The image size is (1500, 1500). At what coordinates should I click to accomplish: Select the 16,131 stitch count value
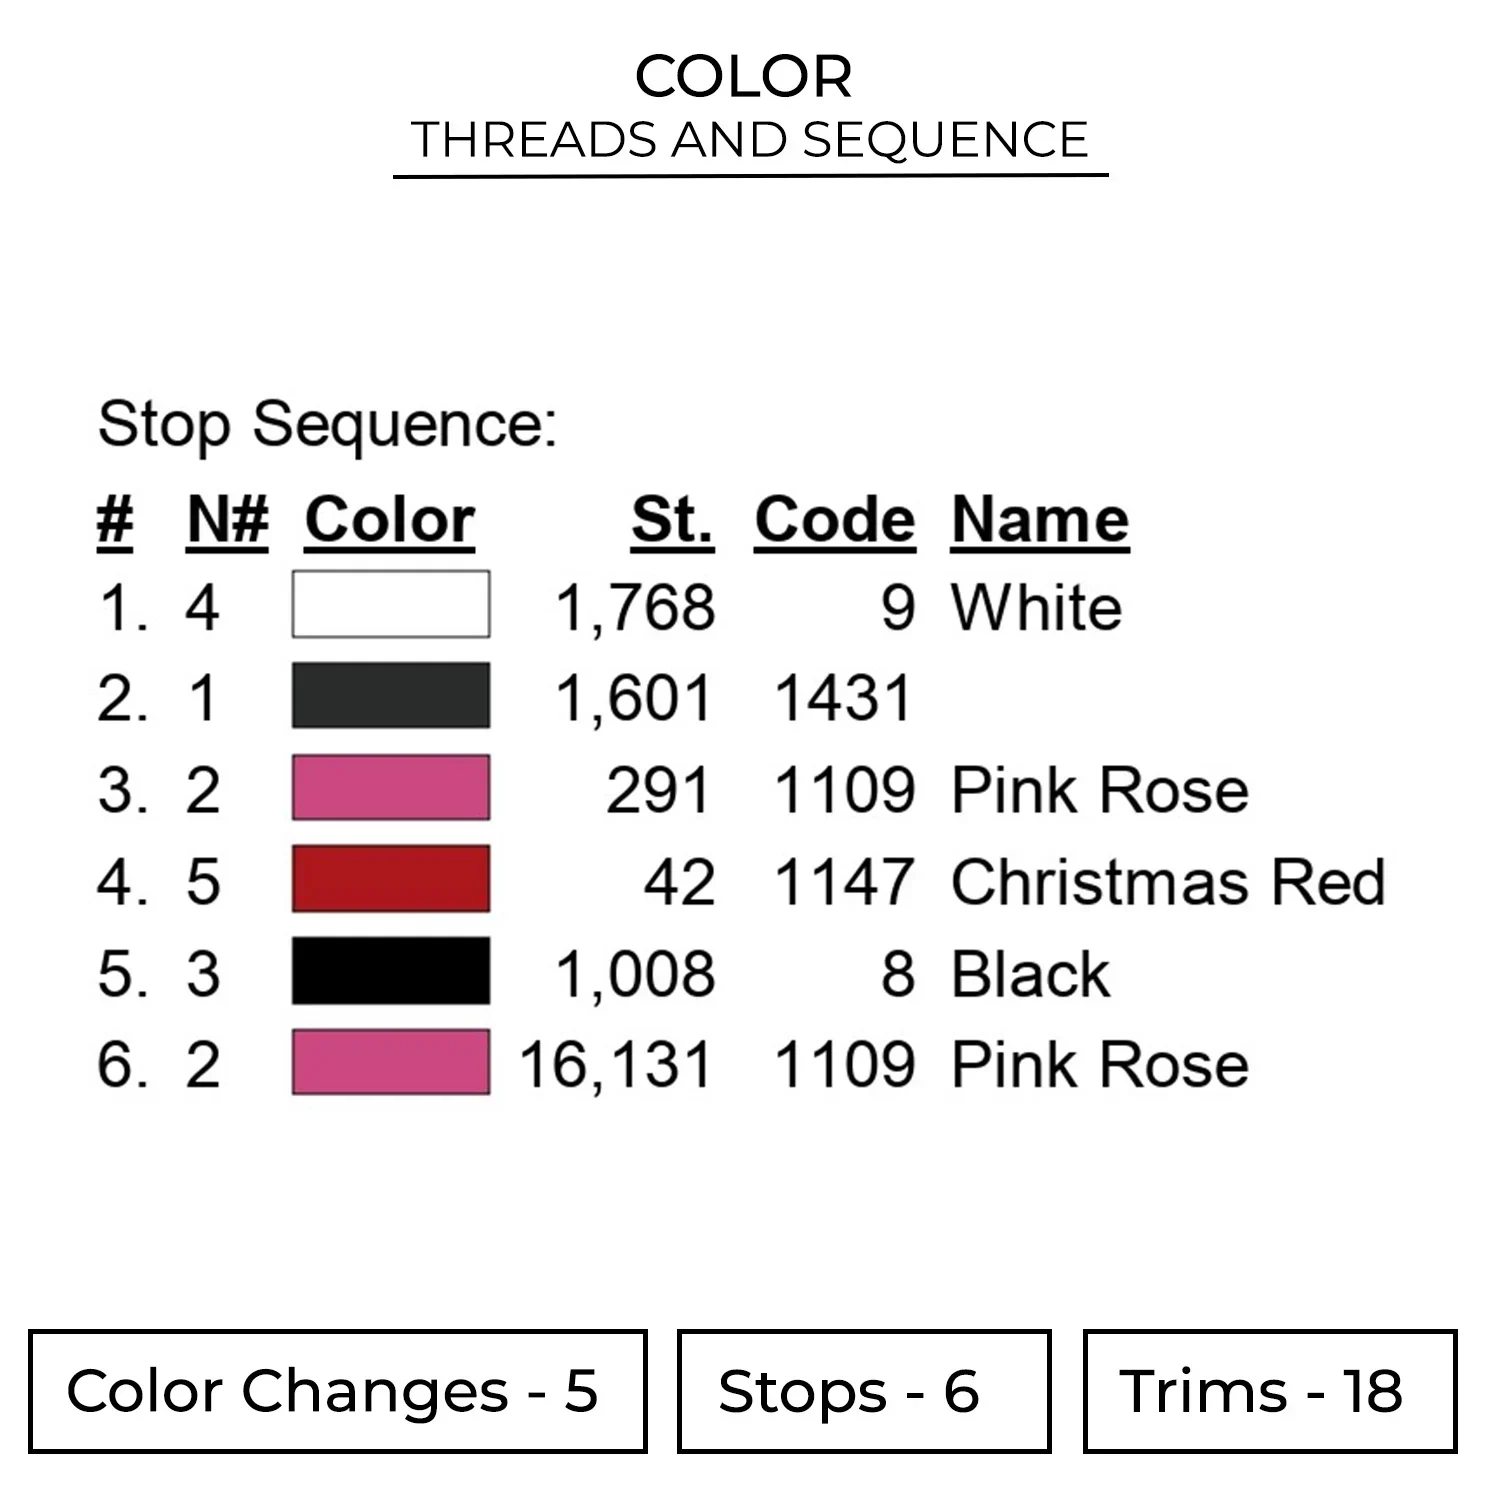coord(614,1064)
